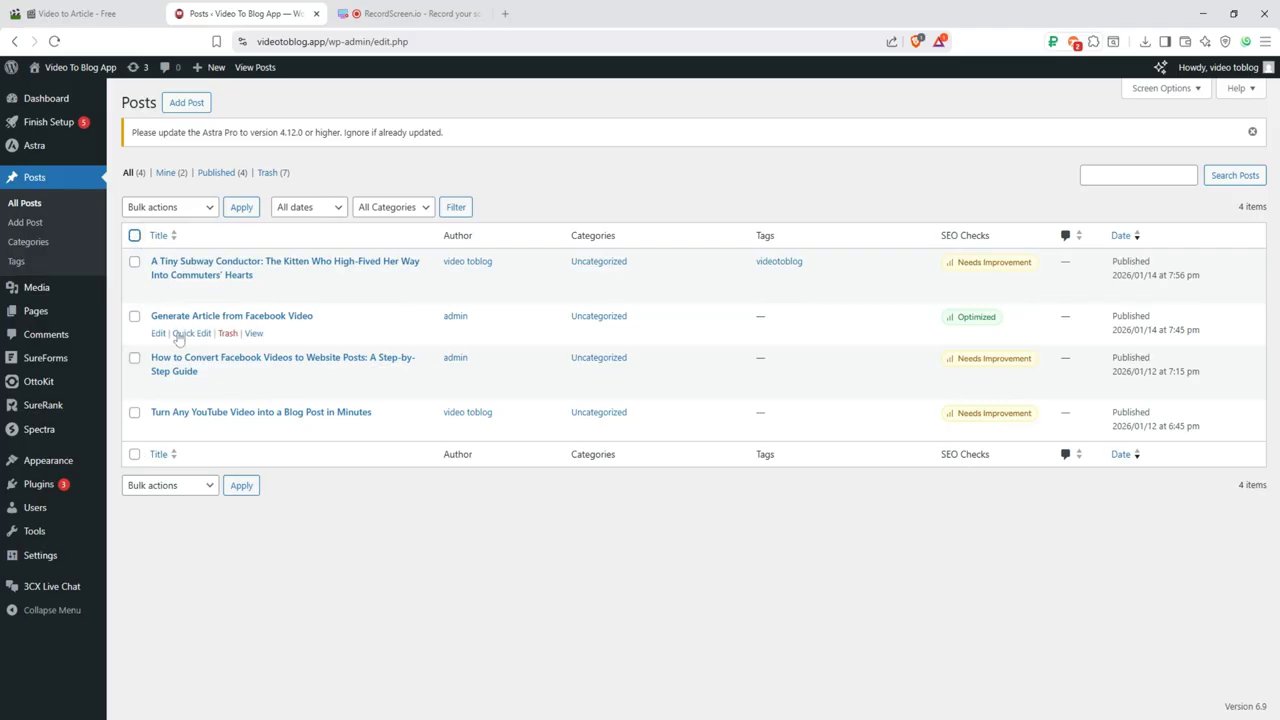Click the comment bubble icon in the posts table header
Viewport: 1280px width, 720px height.
coord(1064,235)
